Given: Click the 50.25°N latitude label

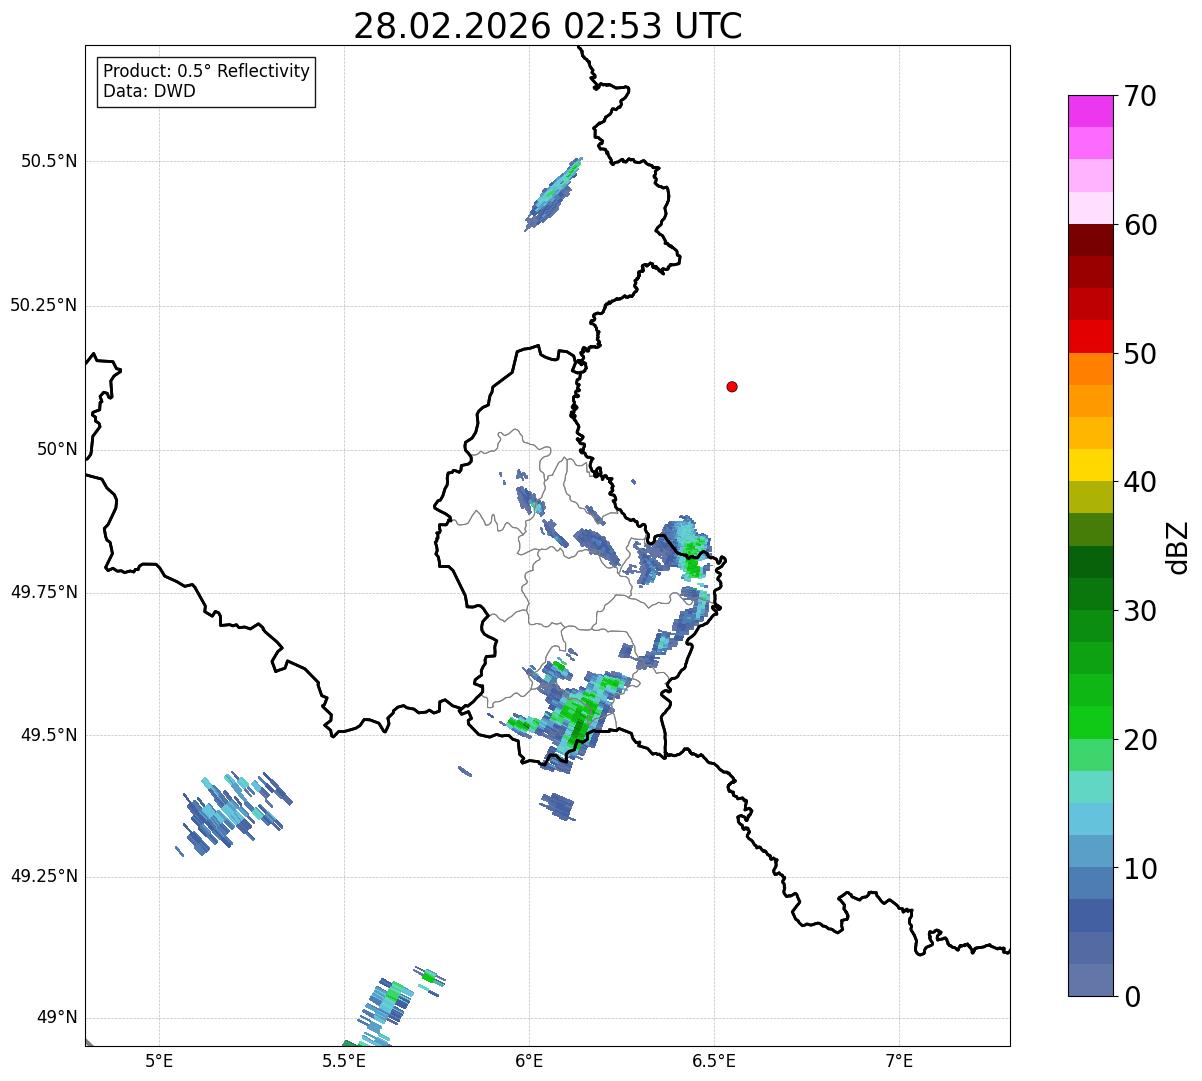Looking at the screenshot, I should coord(44,305).
